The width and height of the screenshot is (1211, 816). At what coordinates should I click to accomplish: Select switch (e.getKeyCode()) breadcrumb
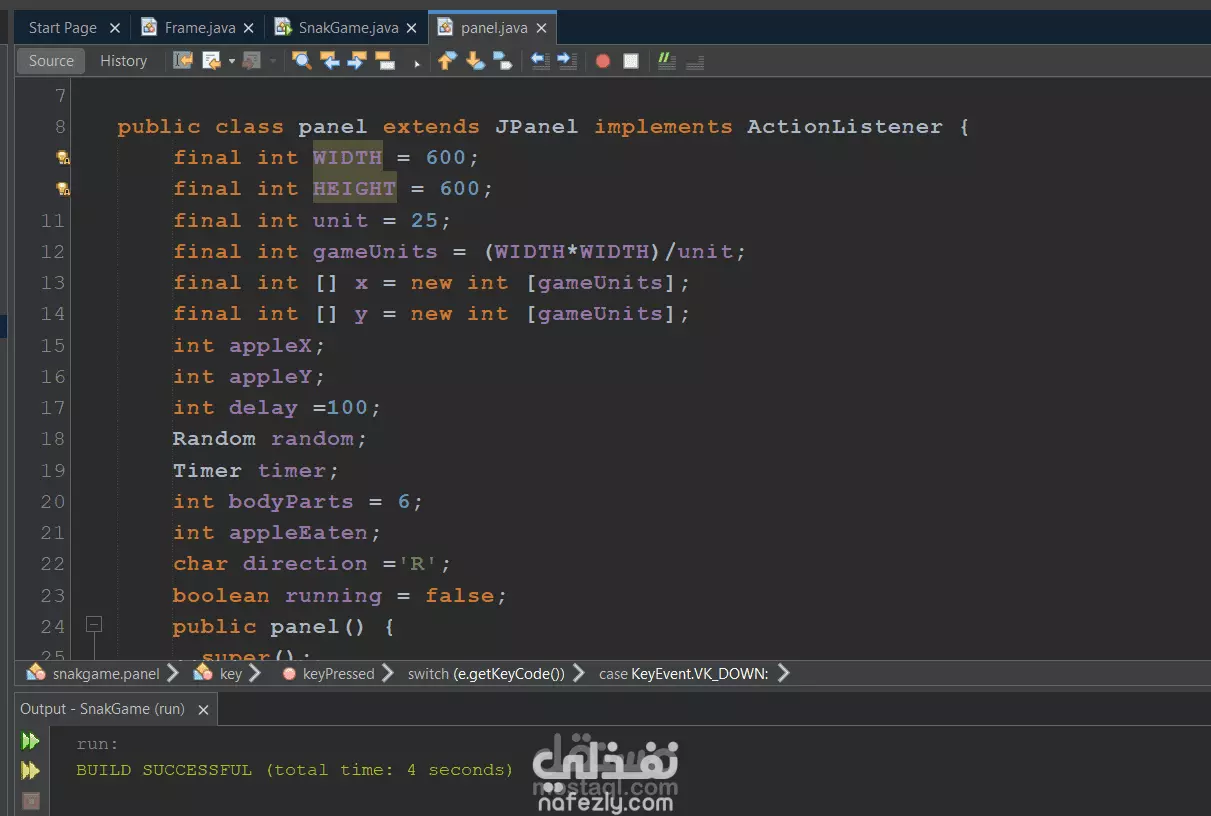point(486,673)
